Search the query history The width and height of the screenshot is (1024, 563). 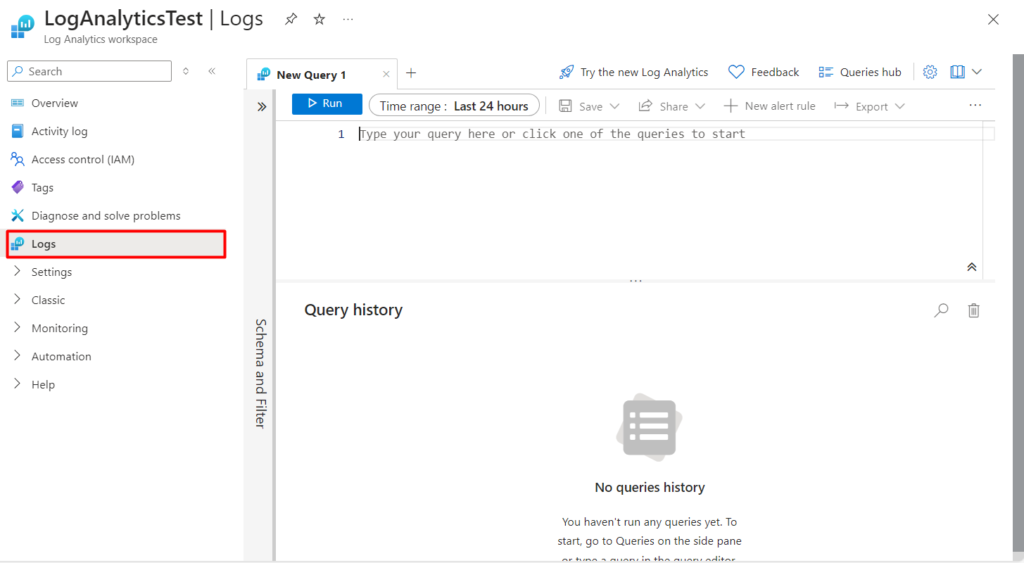tap(941, 310)
